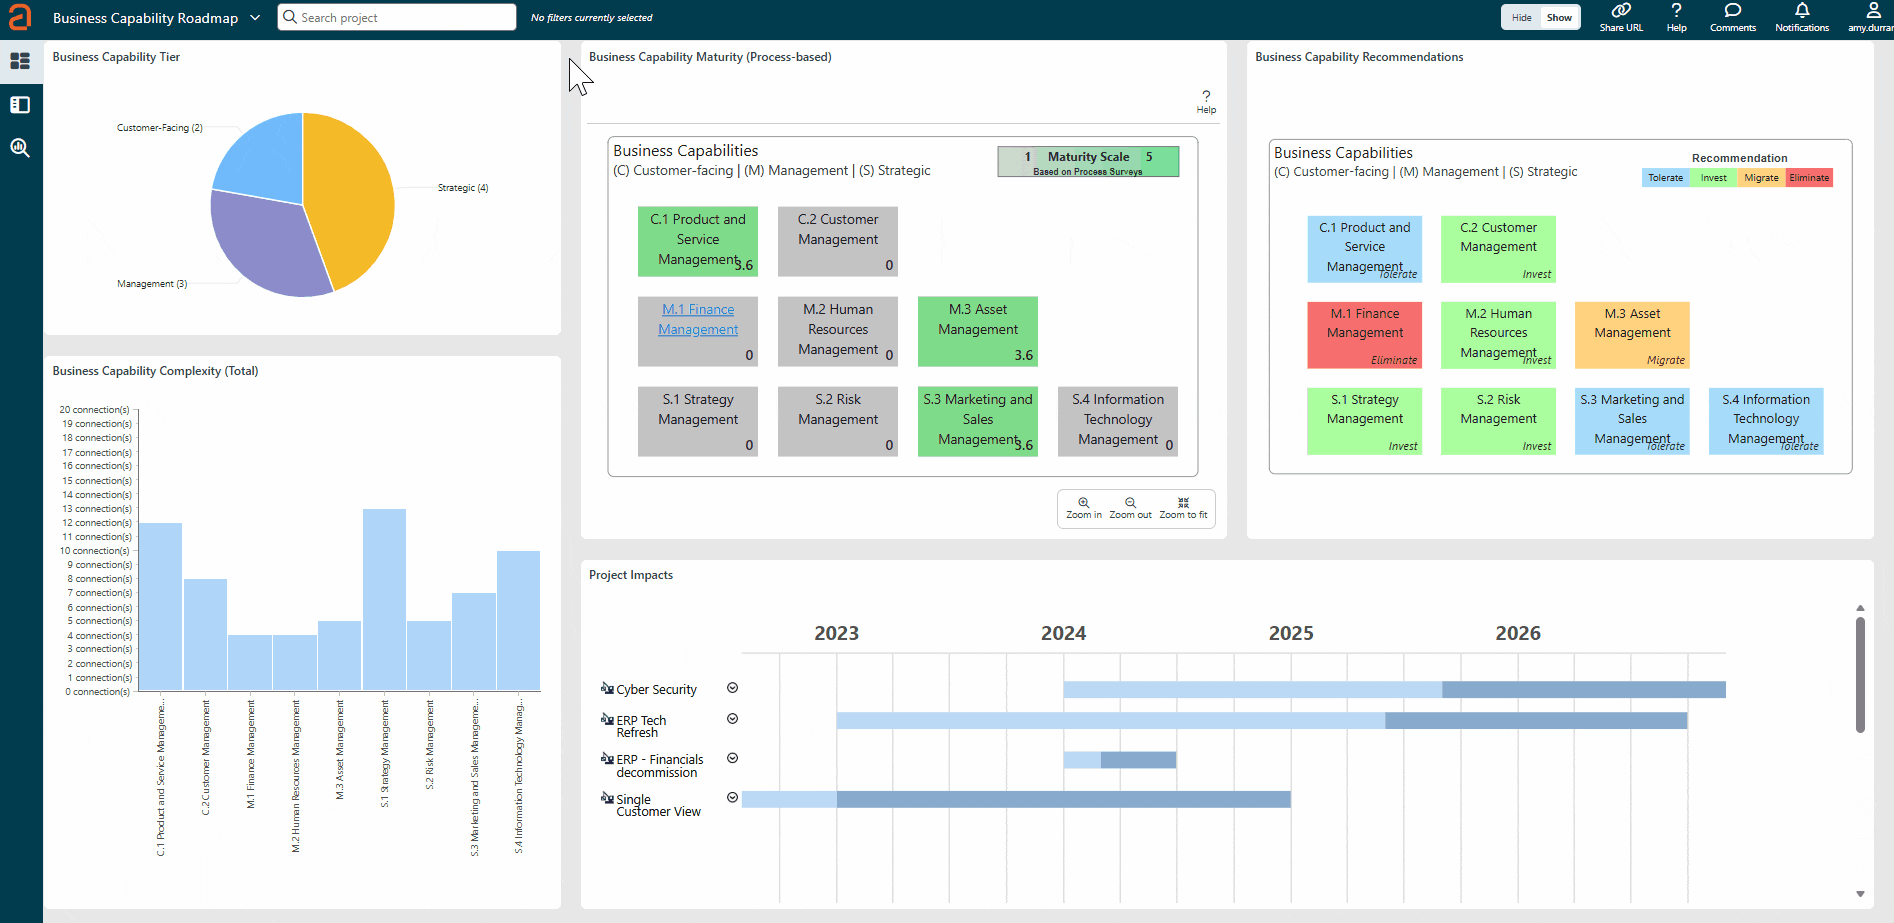This screenshot has height=923, width=1894.
Task: Open the search analysis sidebar icon
Action: point(20,148)
